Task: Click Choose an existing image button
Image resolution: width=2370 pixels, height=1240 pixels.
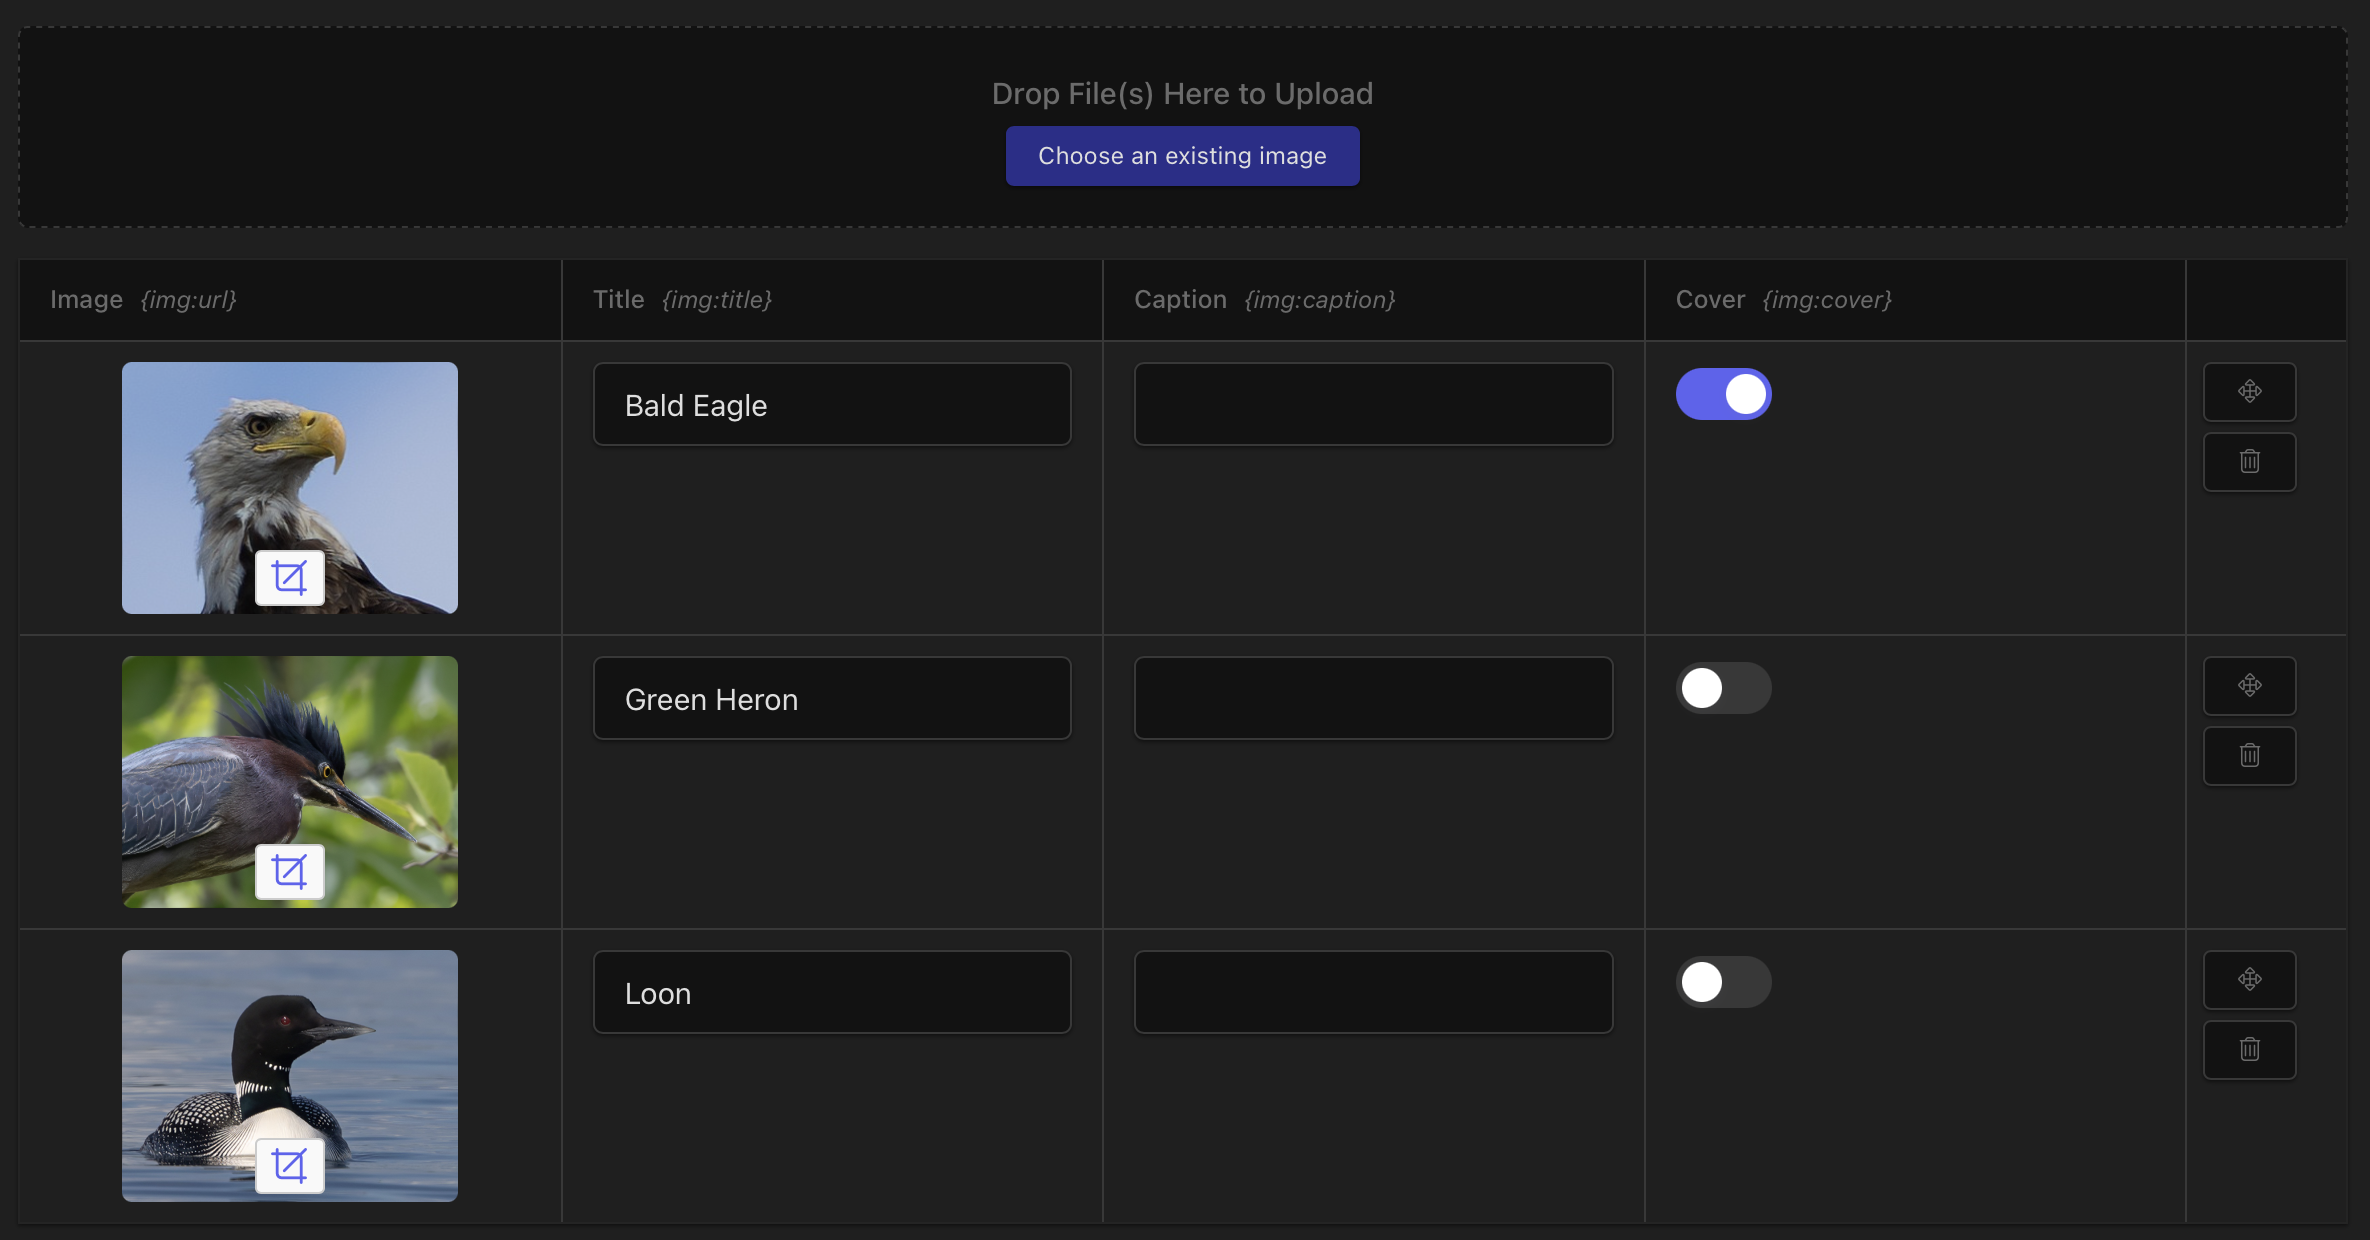Action: [x=1182, y=156]
